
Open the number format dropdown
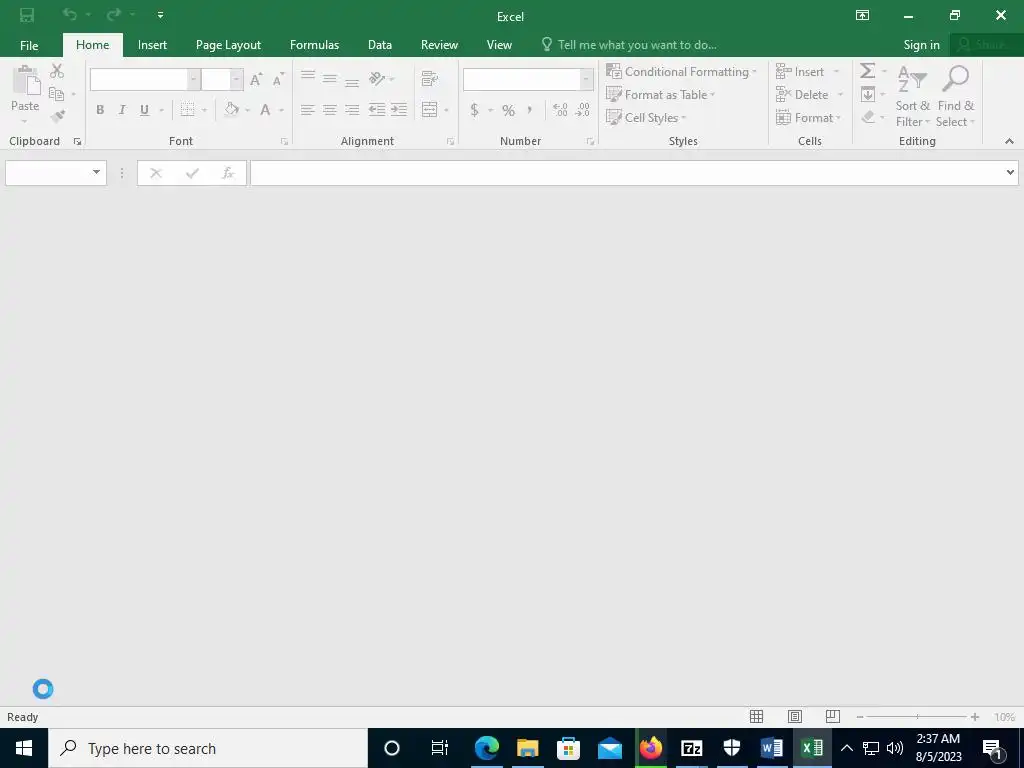[x=586, y=79]
